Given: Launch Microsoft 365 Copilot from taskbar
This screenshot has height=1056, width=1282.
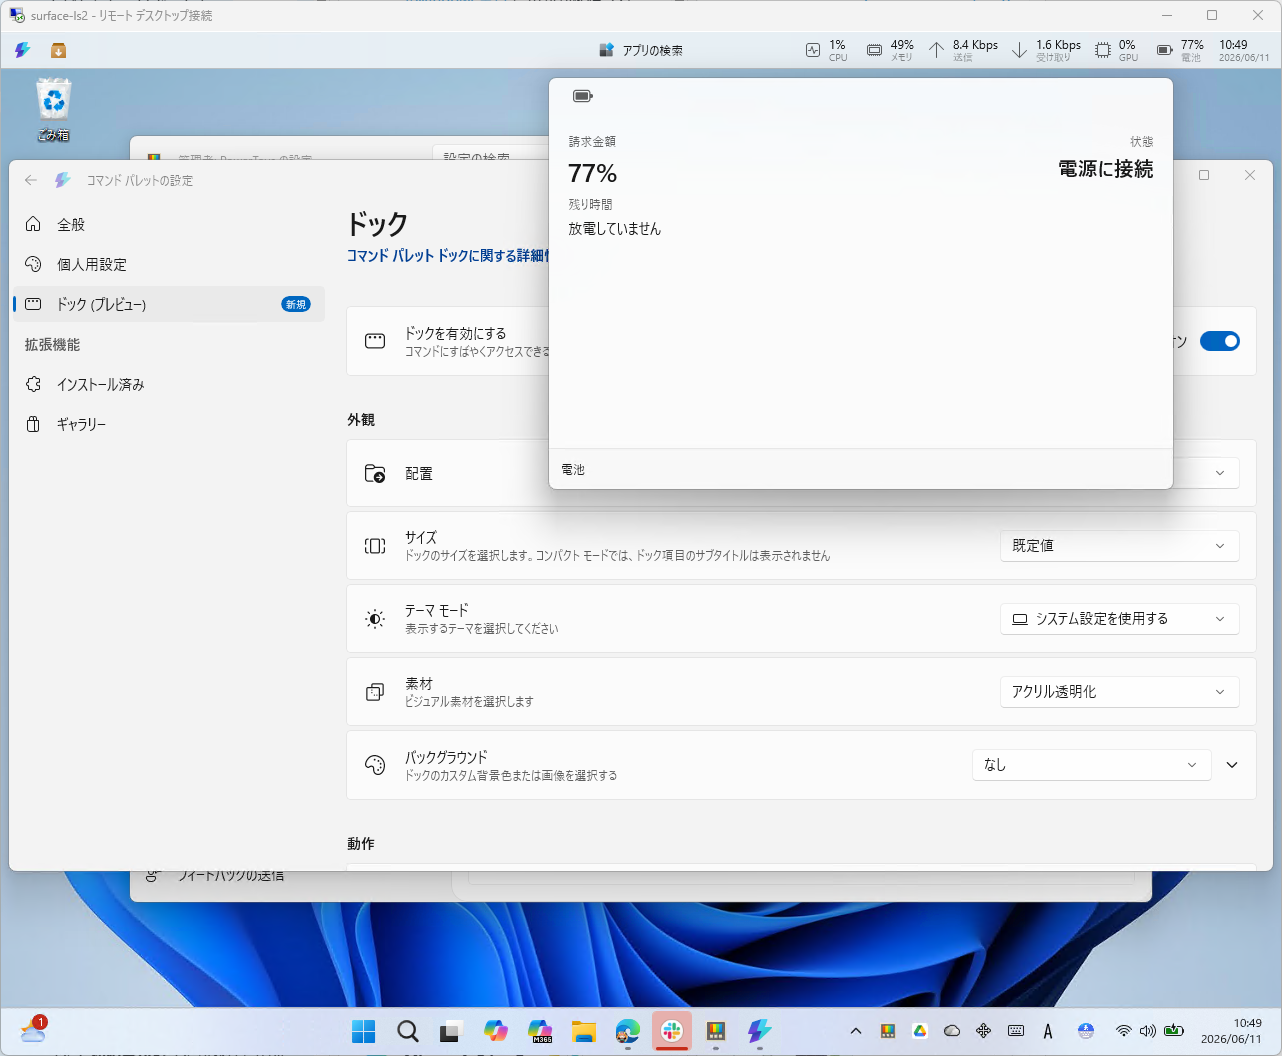Looking at the screenshot, I should coord(540,1031).
